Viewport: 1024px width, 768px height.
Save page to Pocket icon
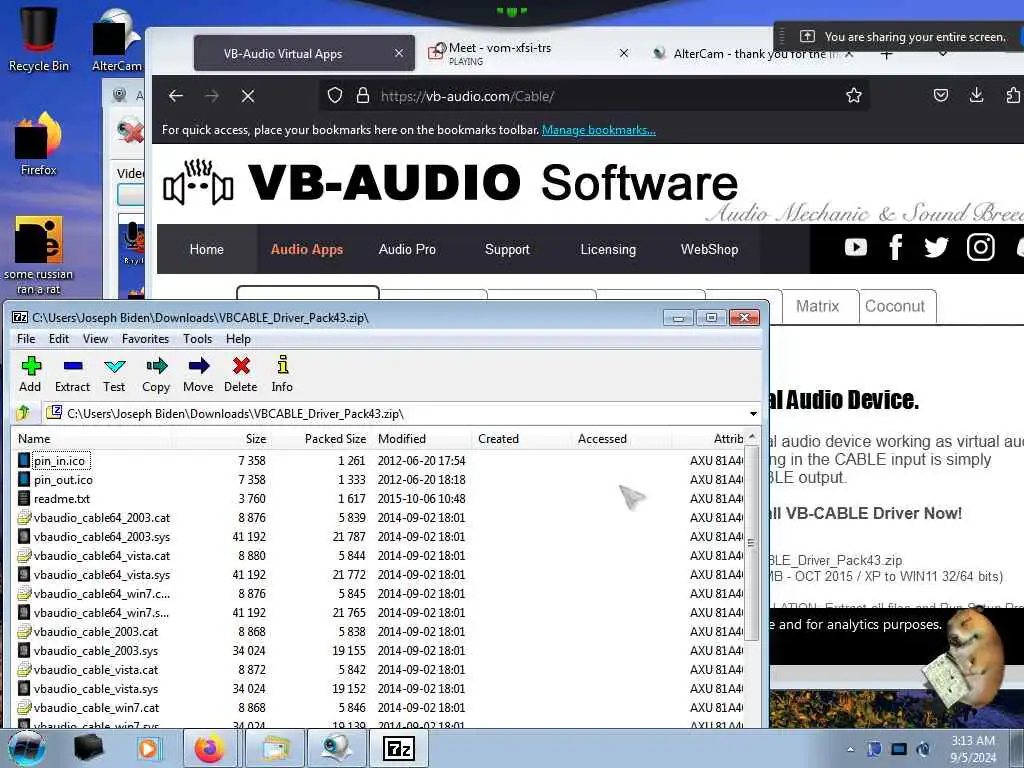(x=940, y=95)
